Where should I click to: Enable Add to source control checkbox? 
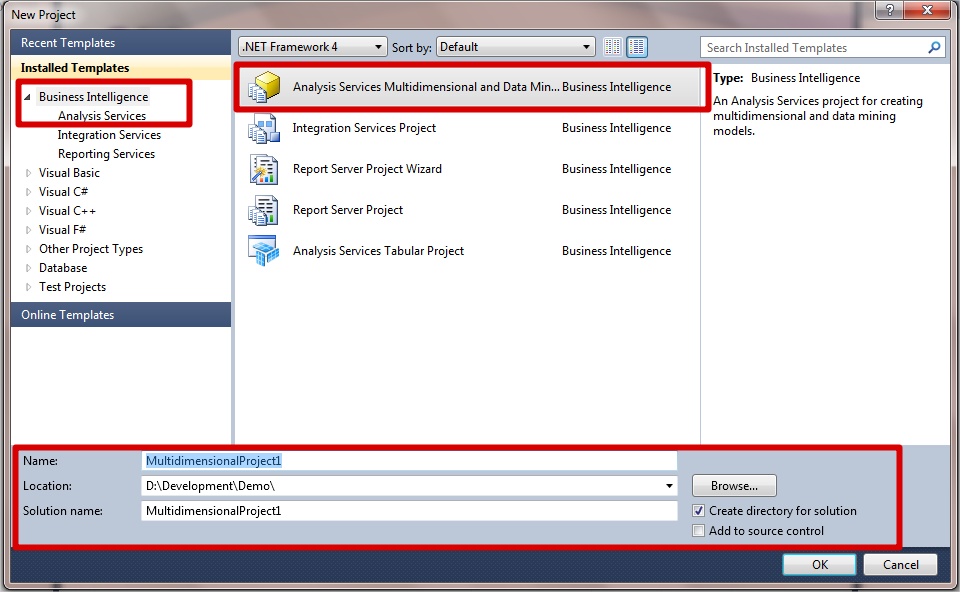tap(699, 531)
